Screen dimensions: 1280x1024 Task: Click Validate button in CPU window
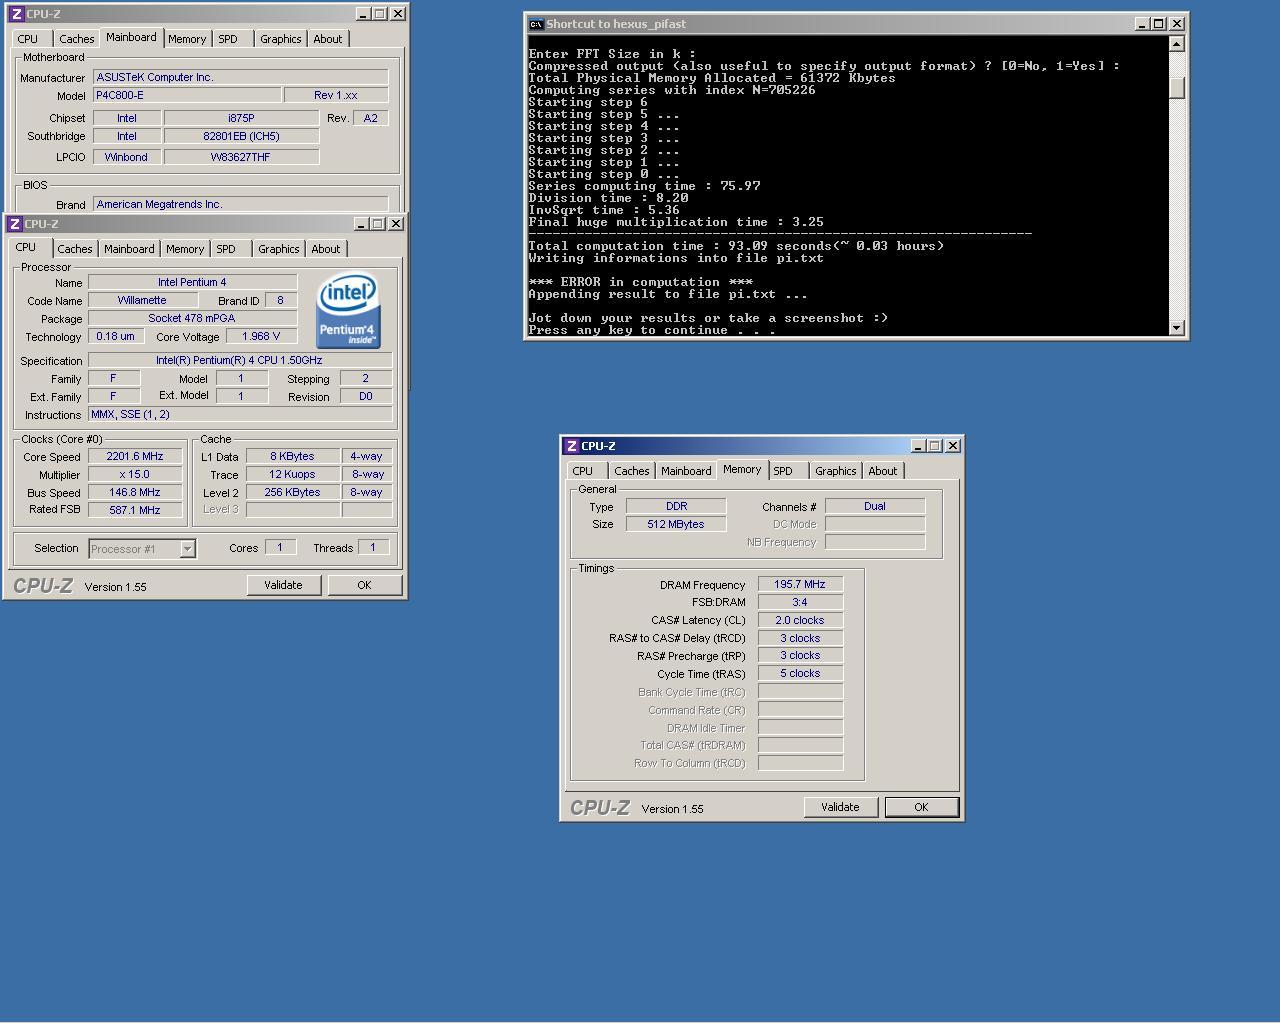(x=283, y=585)
